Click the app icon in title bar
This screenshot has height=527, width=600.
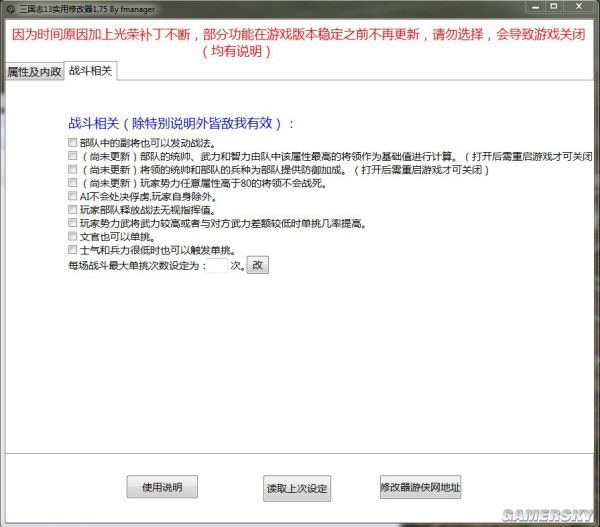(11, 9)
